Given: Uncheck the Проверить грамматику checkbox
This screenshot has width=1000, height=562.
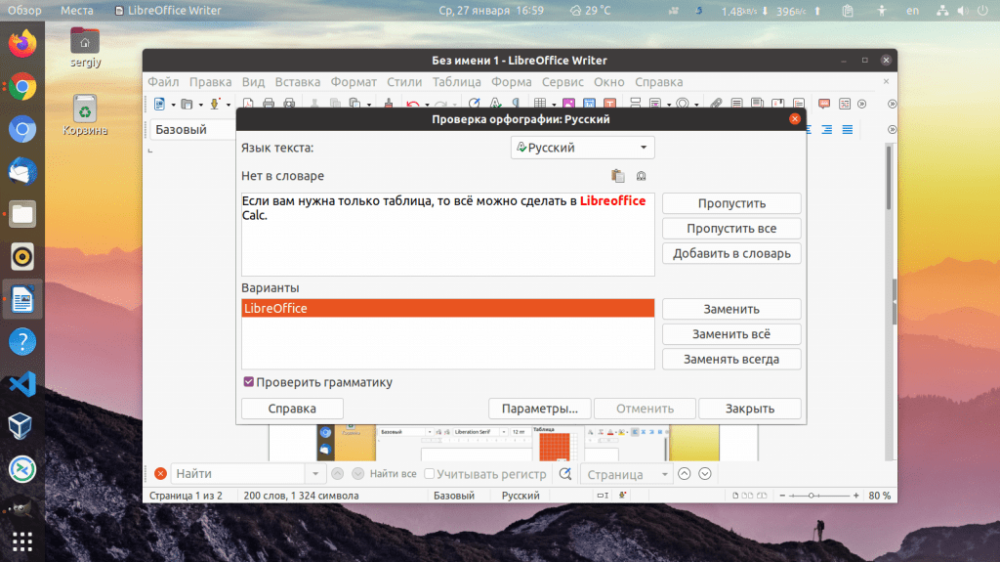Looking at the screenshot, I should (248, 382).
